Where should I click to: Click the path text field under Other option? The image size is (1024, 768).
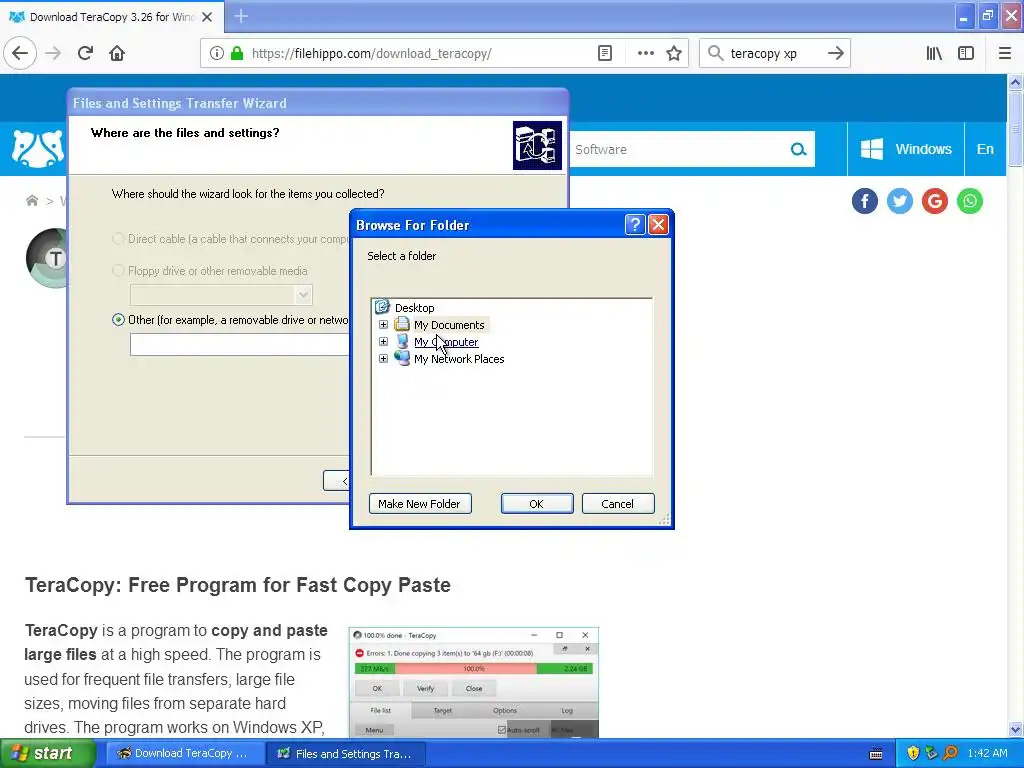click(240, 345)
